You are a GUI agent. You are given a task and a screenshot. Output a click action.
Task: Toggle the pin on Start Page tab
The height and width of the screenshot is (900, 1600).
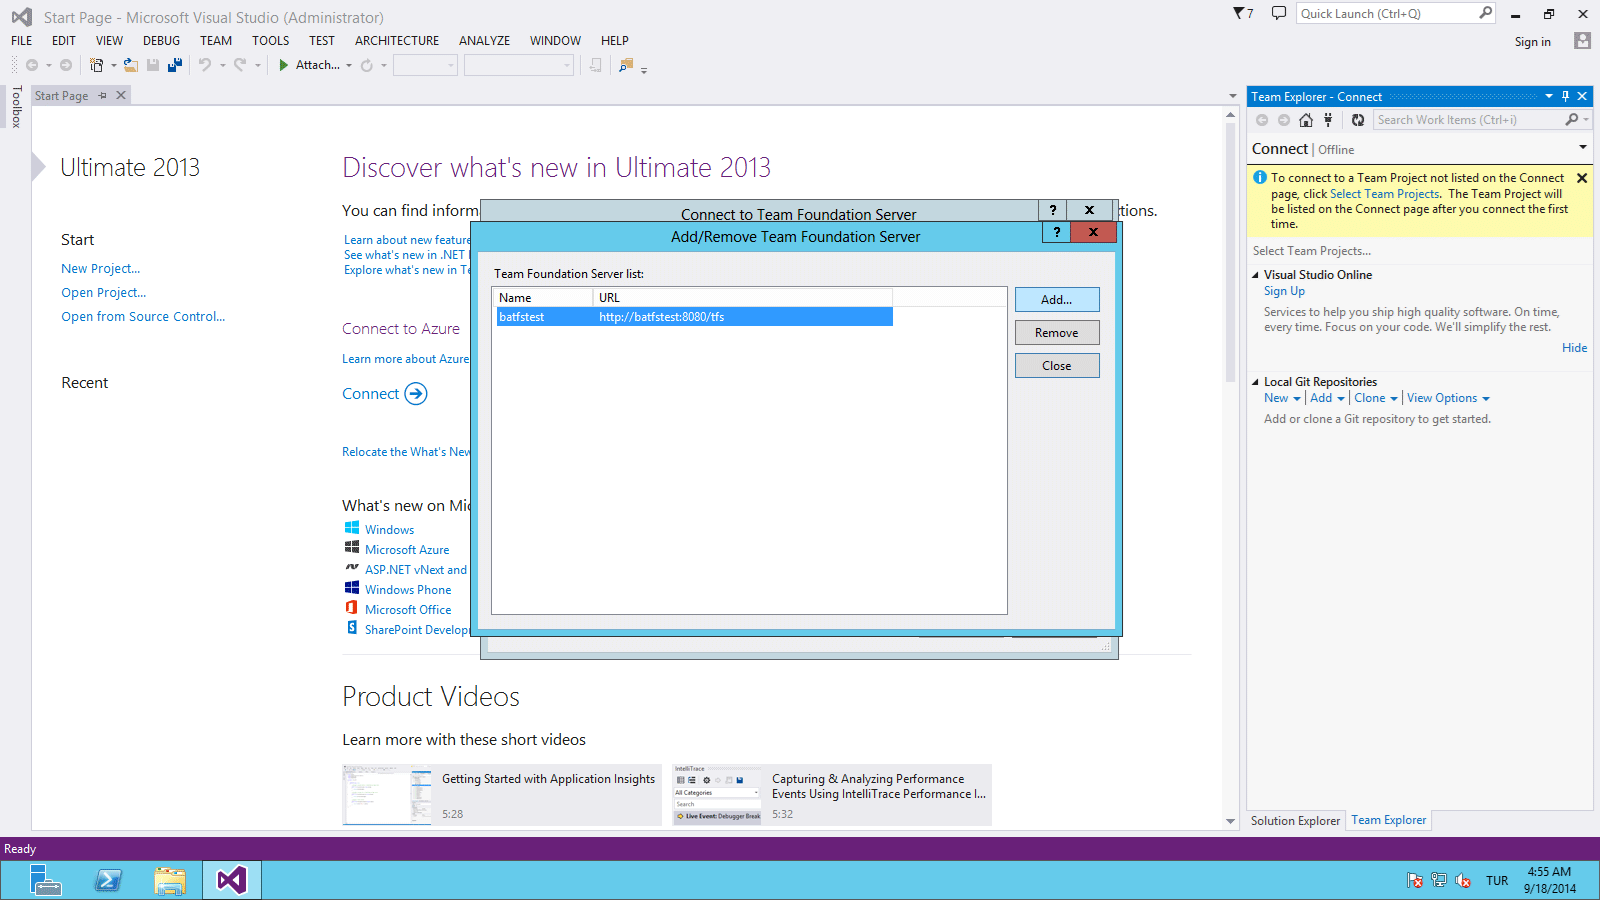(102, 96)
